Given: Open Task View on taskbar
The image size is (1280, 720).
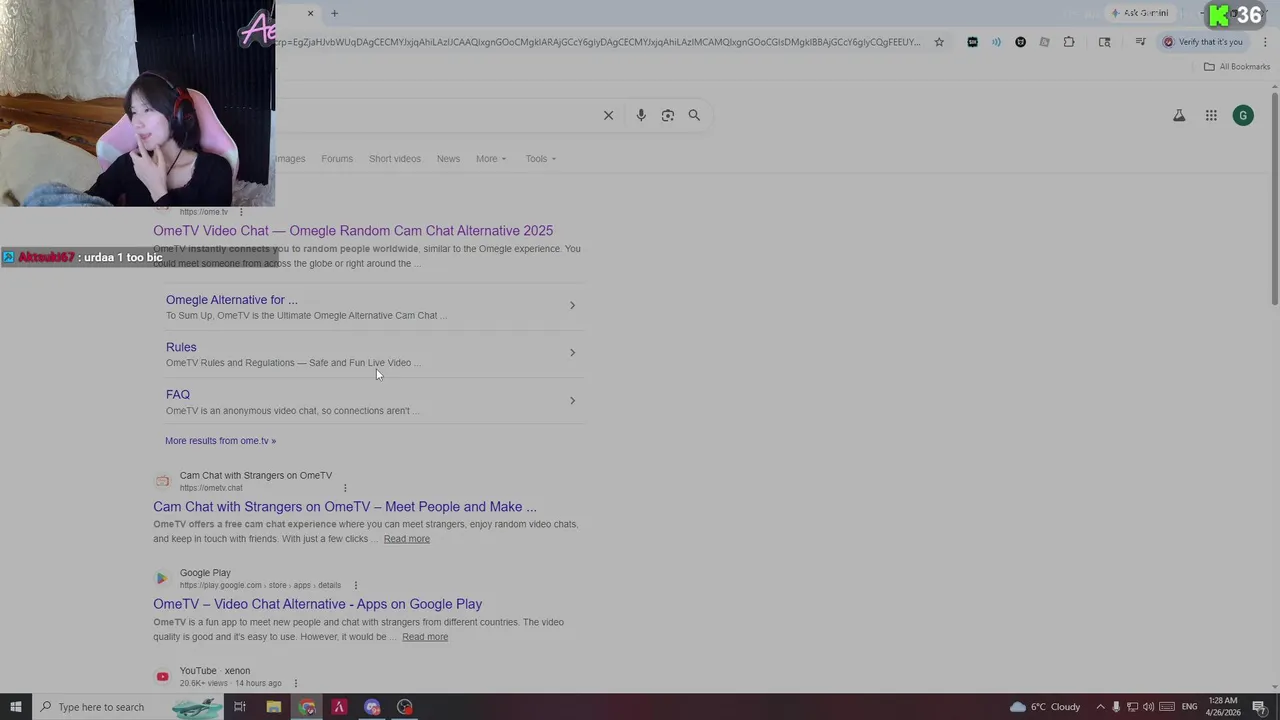Looking at the screenshot, I should click(x=240, y=707).
